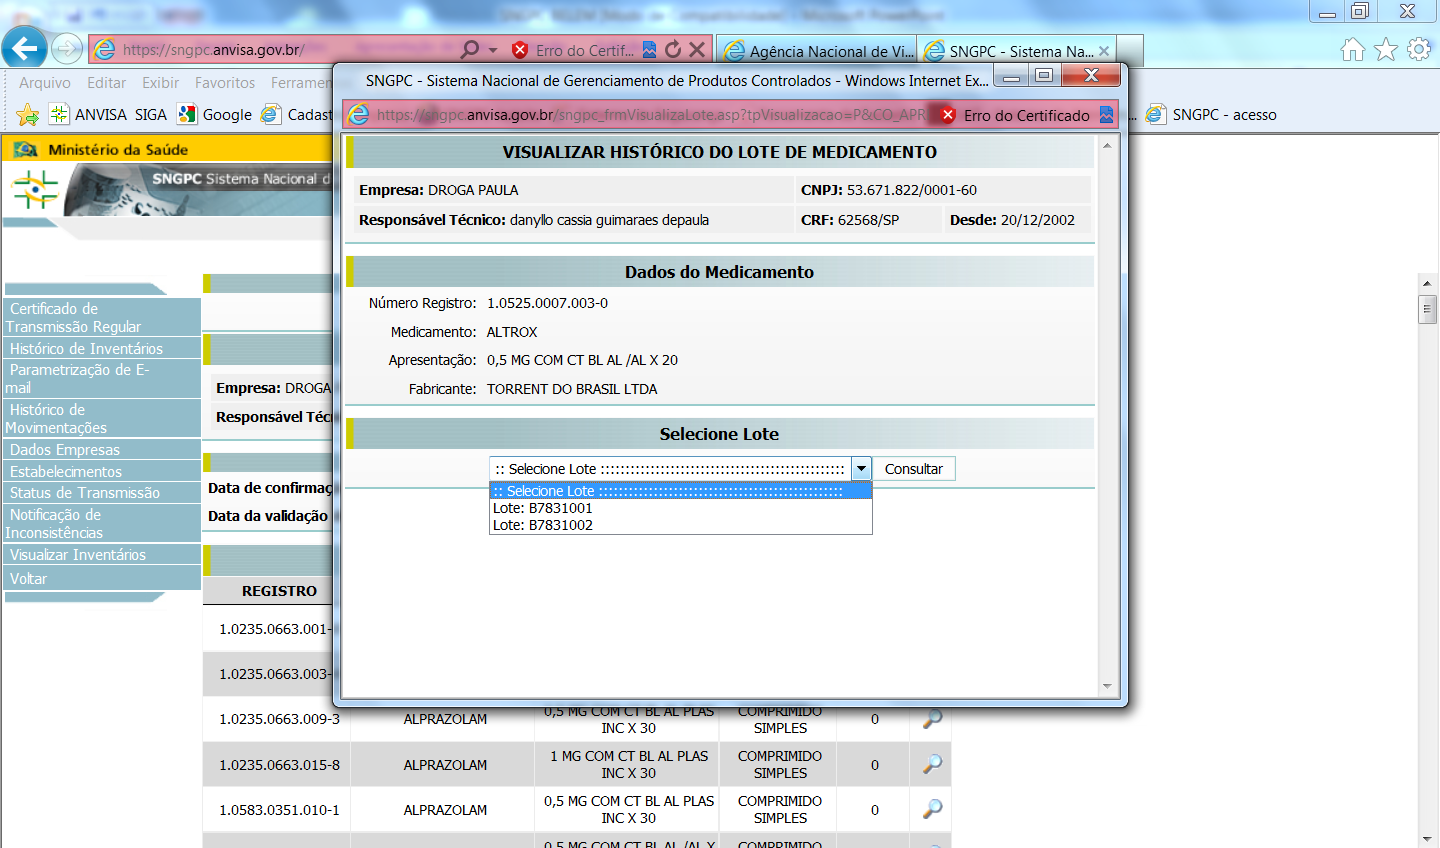The height and width of the screenshot is (848, 1440).
Task: Open Histórico de Movimentações in the sidebar
Action: click(x=102, y=419)
